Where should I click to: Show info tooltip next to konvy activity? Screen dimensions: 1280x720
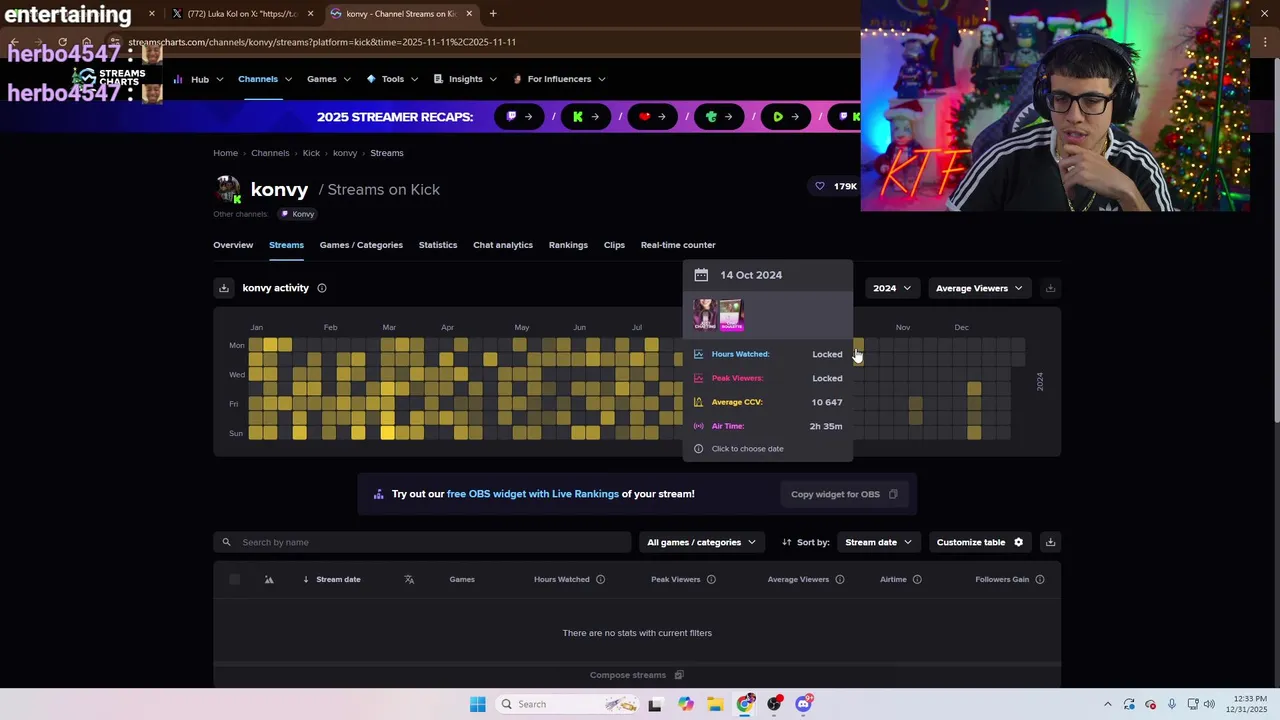tap(322, 288)
